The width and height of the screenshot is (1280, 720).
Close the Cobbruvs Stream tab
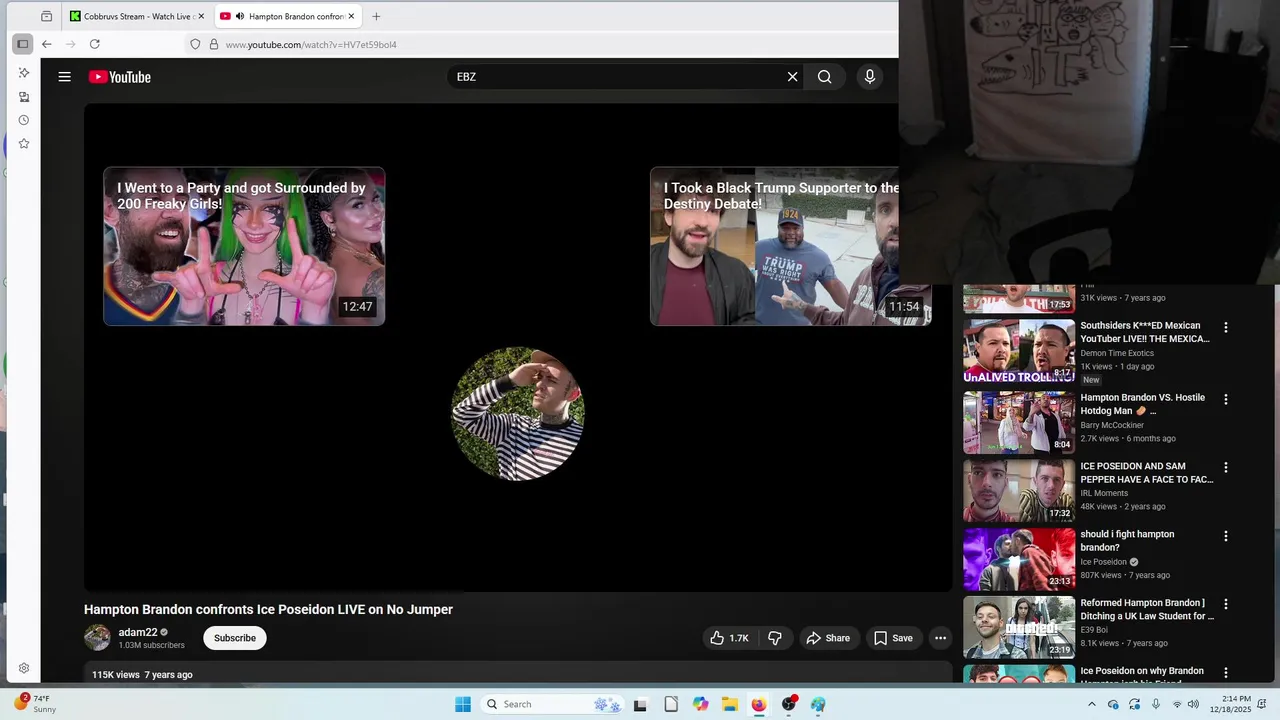coord(201,16)
